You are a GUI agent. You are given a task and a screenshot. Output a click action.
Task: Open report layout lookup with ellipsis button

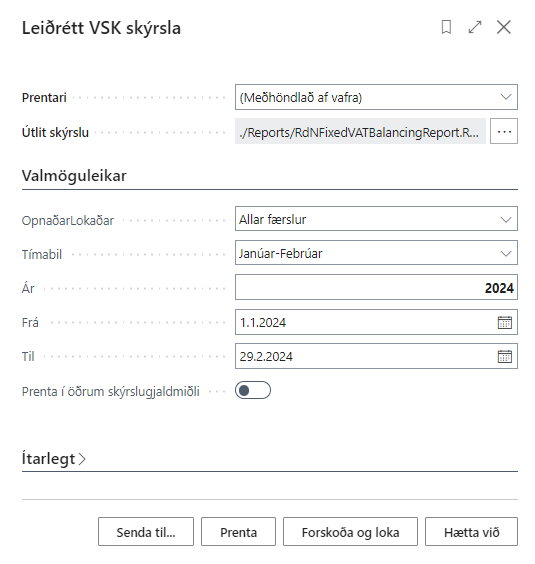coord(504,131)
